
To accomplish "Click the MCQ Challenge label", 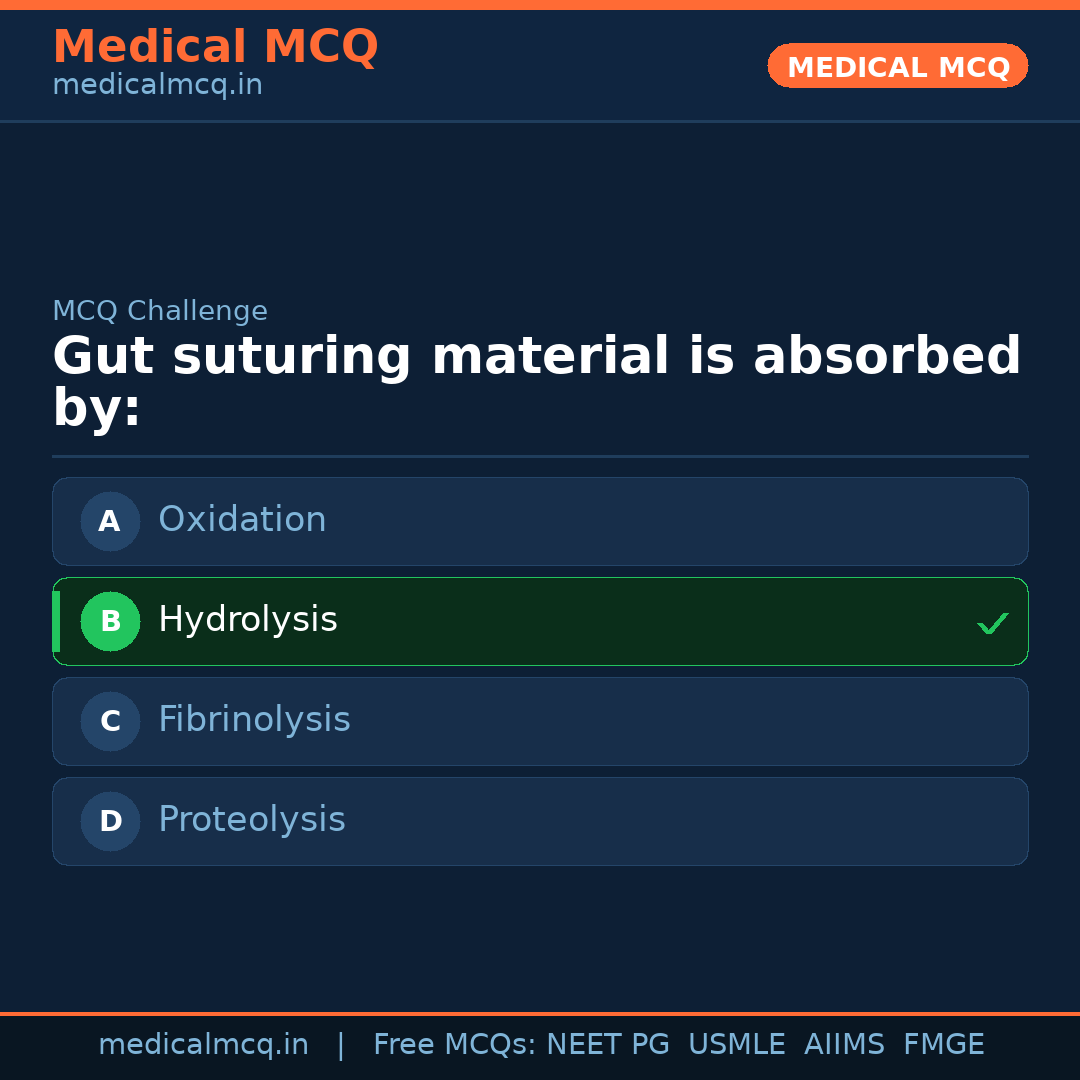I will click(x=160, y=311).
